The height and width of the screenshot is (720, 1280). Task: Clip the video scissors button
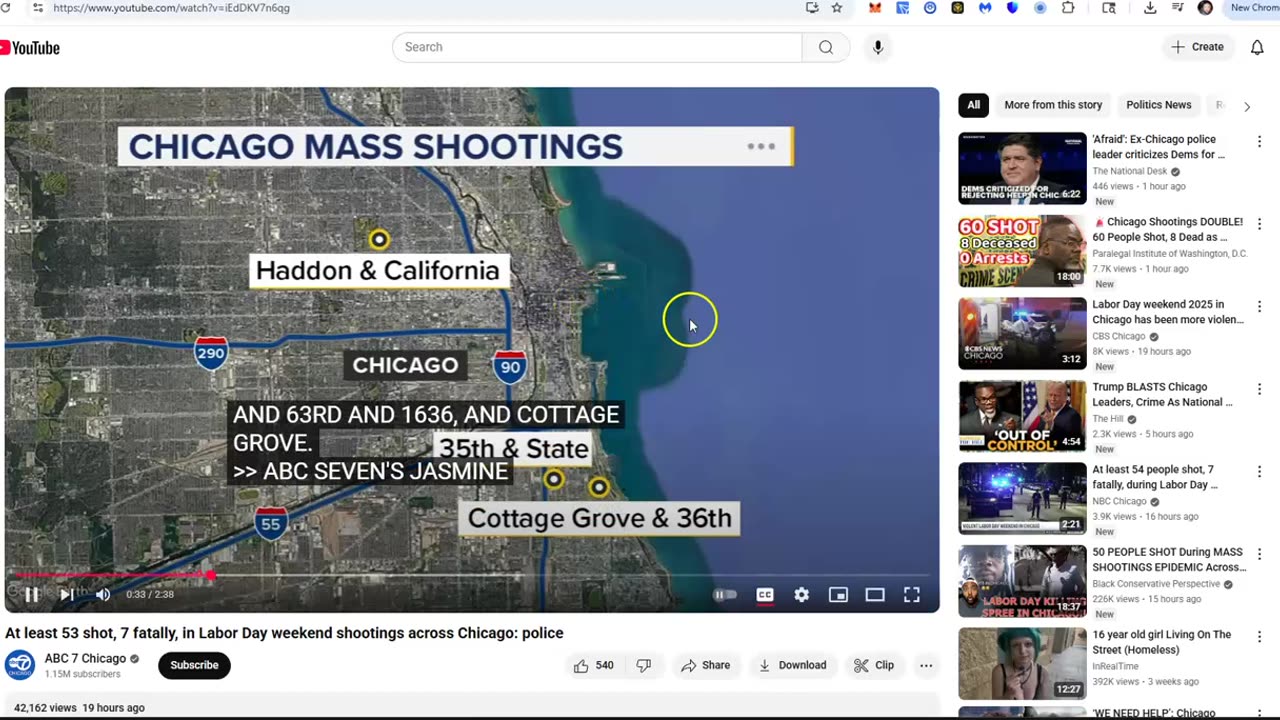(x=874, y=665)
